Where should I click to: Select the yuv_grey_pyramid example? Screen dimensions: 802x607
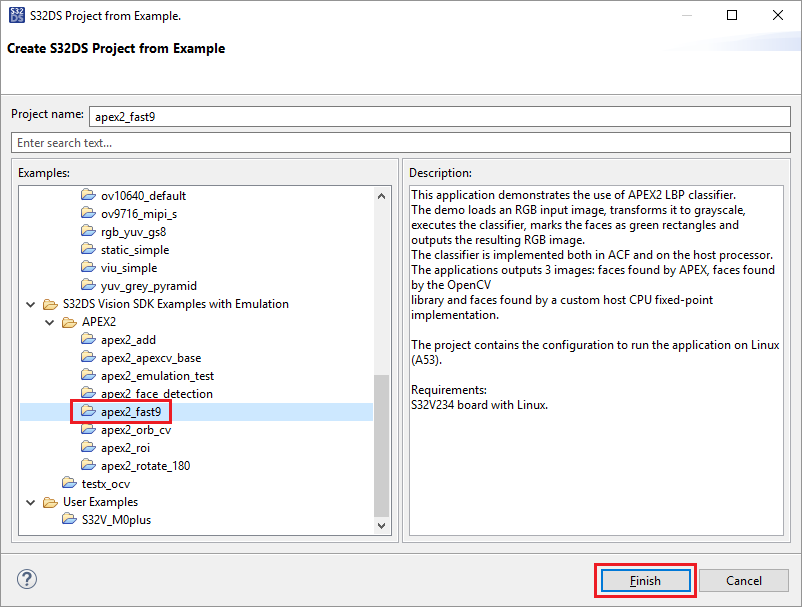pyautogui.click(x=148, y=286)
